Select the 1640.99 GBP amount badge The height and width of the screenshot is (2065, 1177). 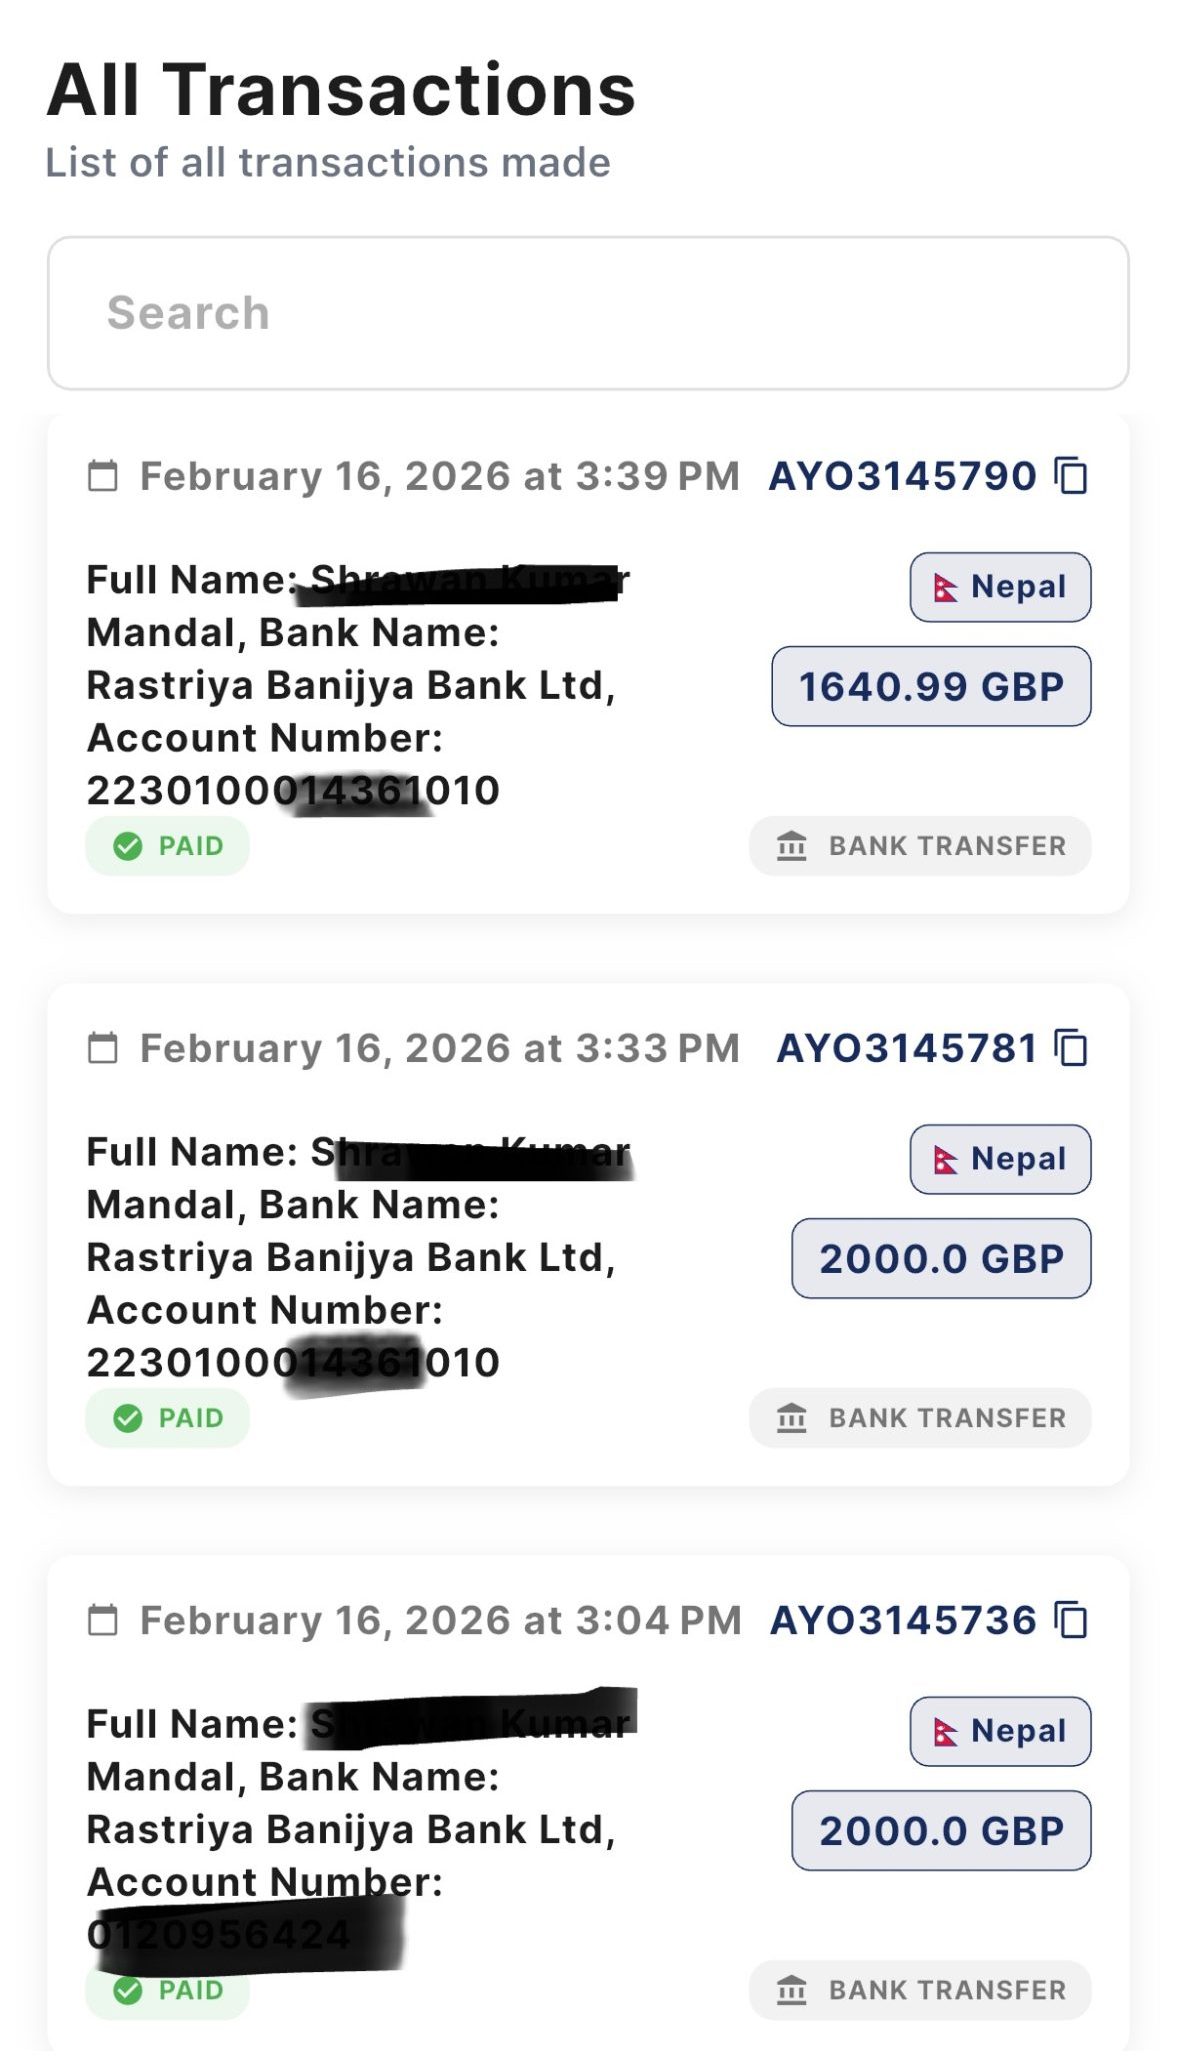[x=931, y=686]
